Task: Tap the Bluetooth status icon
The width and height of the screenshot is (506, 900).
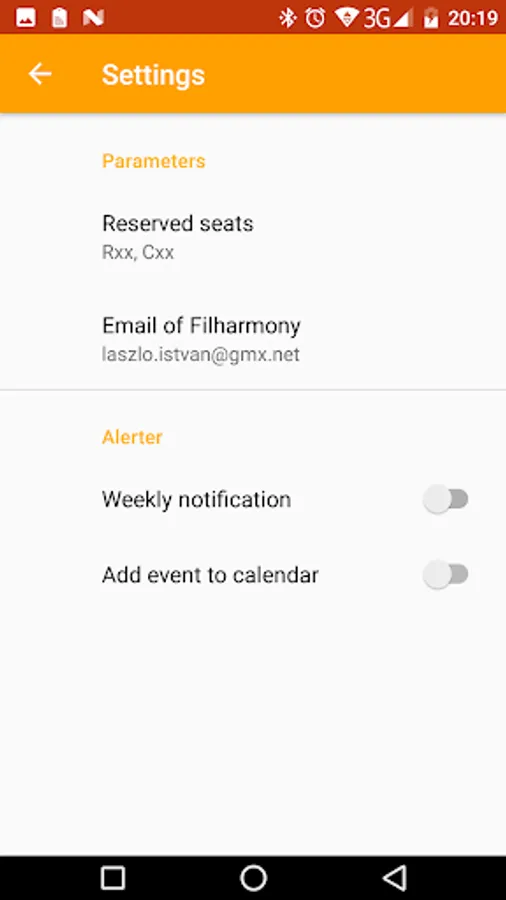Action: click(x=287, y=18)
